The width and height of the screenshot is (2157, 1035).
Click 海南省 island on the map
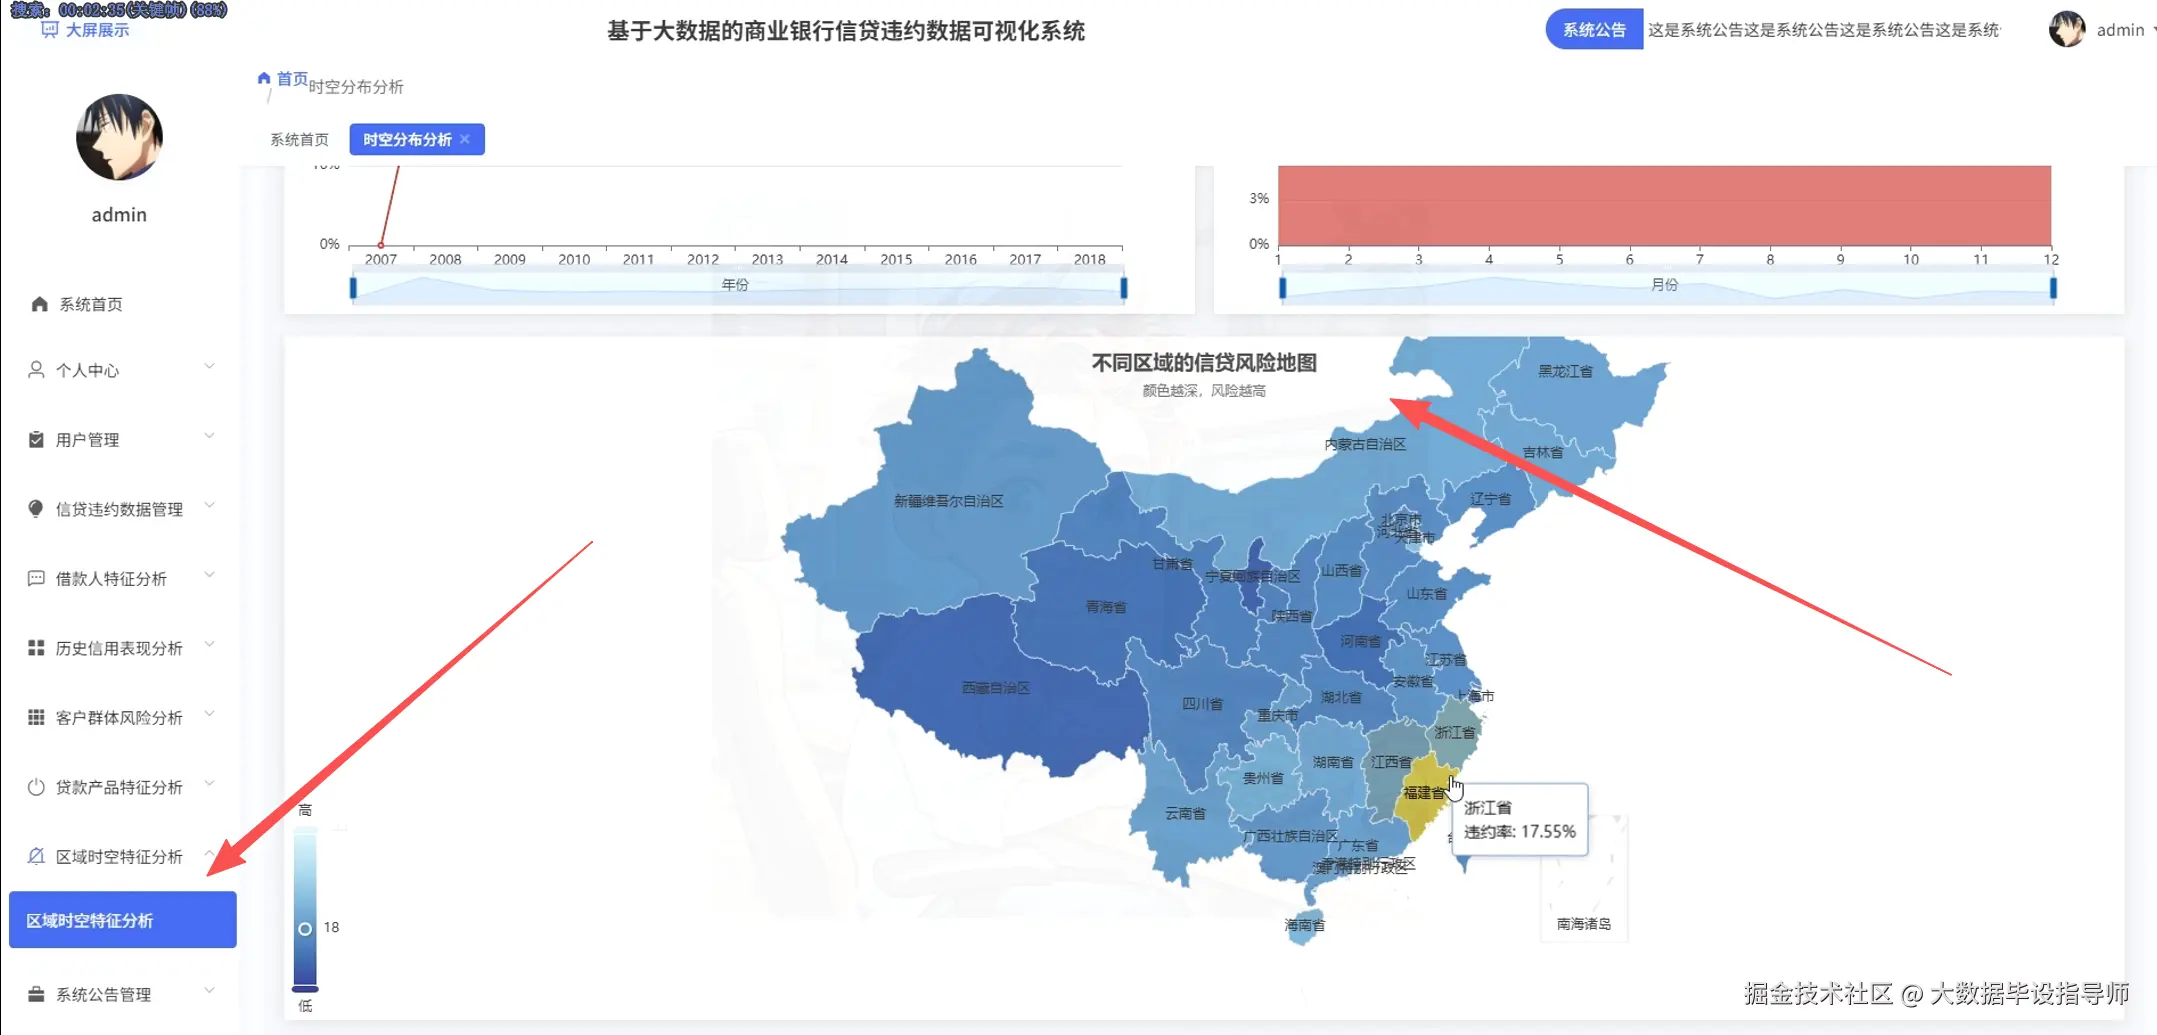pos(1305,926)
